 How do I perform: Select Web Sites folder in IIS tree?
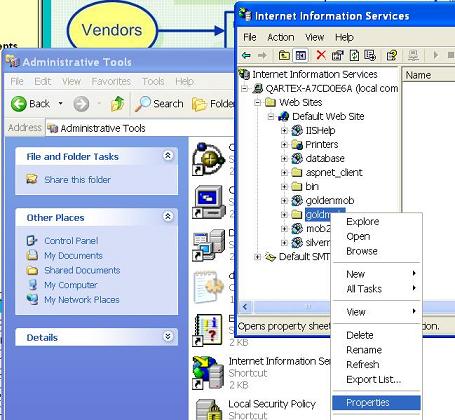point(293,102)
